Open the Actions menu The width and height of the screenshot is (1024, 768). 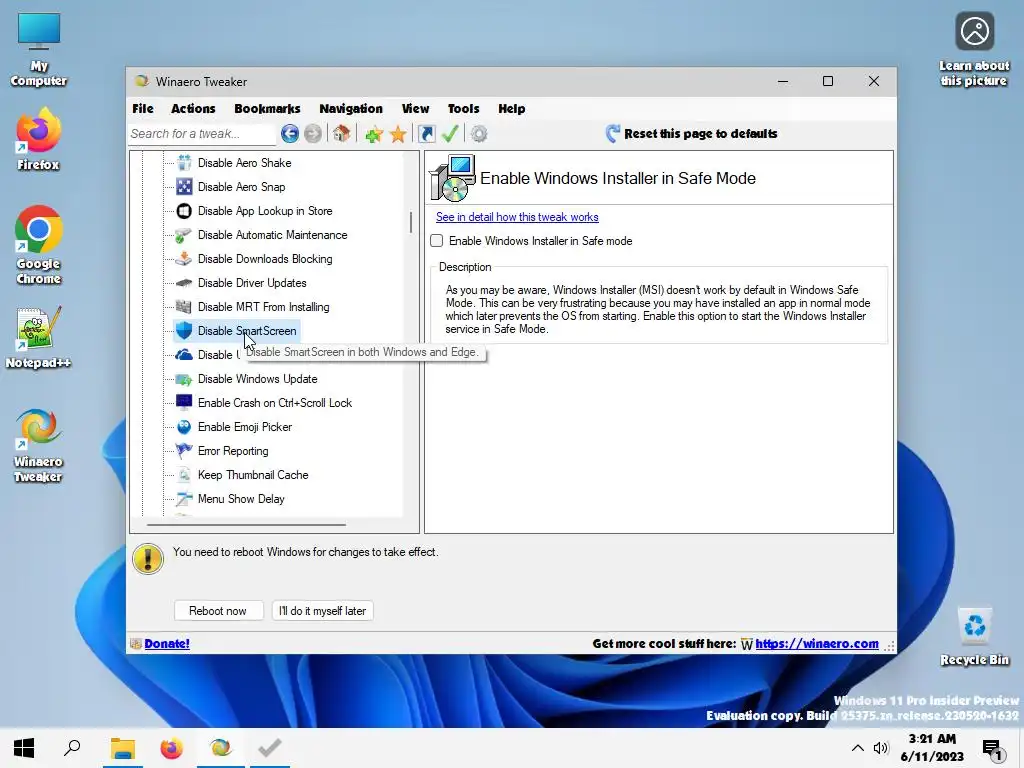click(193, 108)
